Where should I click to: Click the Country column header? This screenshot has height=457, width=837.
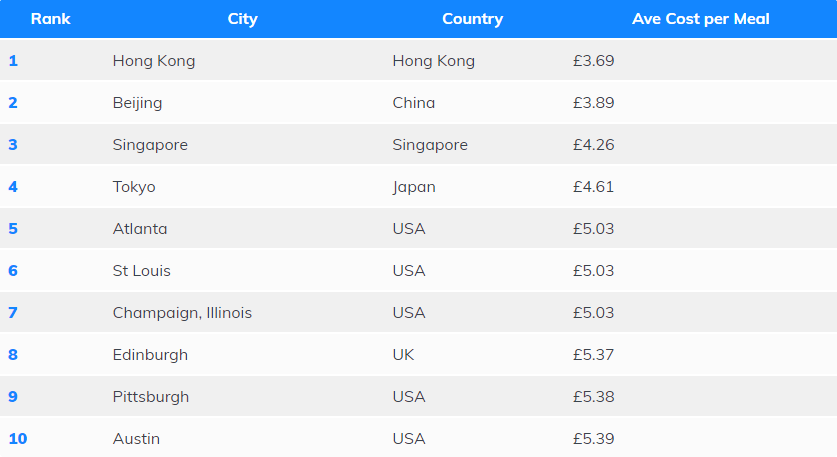pyautogui.click(x=472, y=19)
